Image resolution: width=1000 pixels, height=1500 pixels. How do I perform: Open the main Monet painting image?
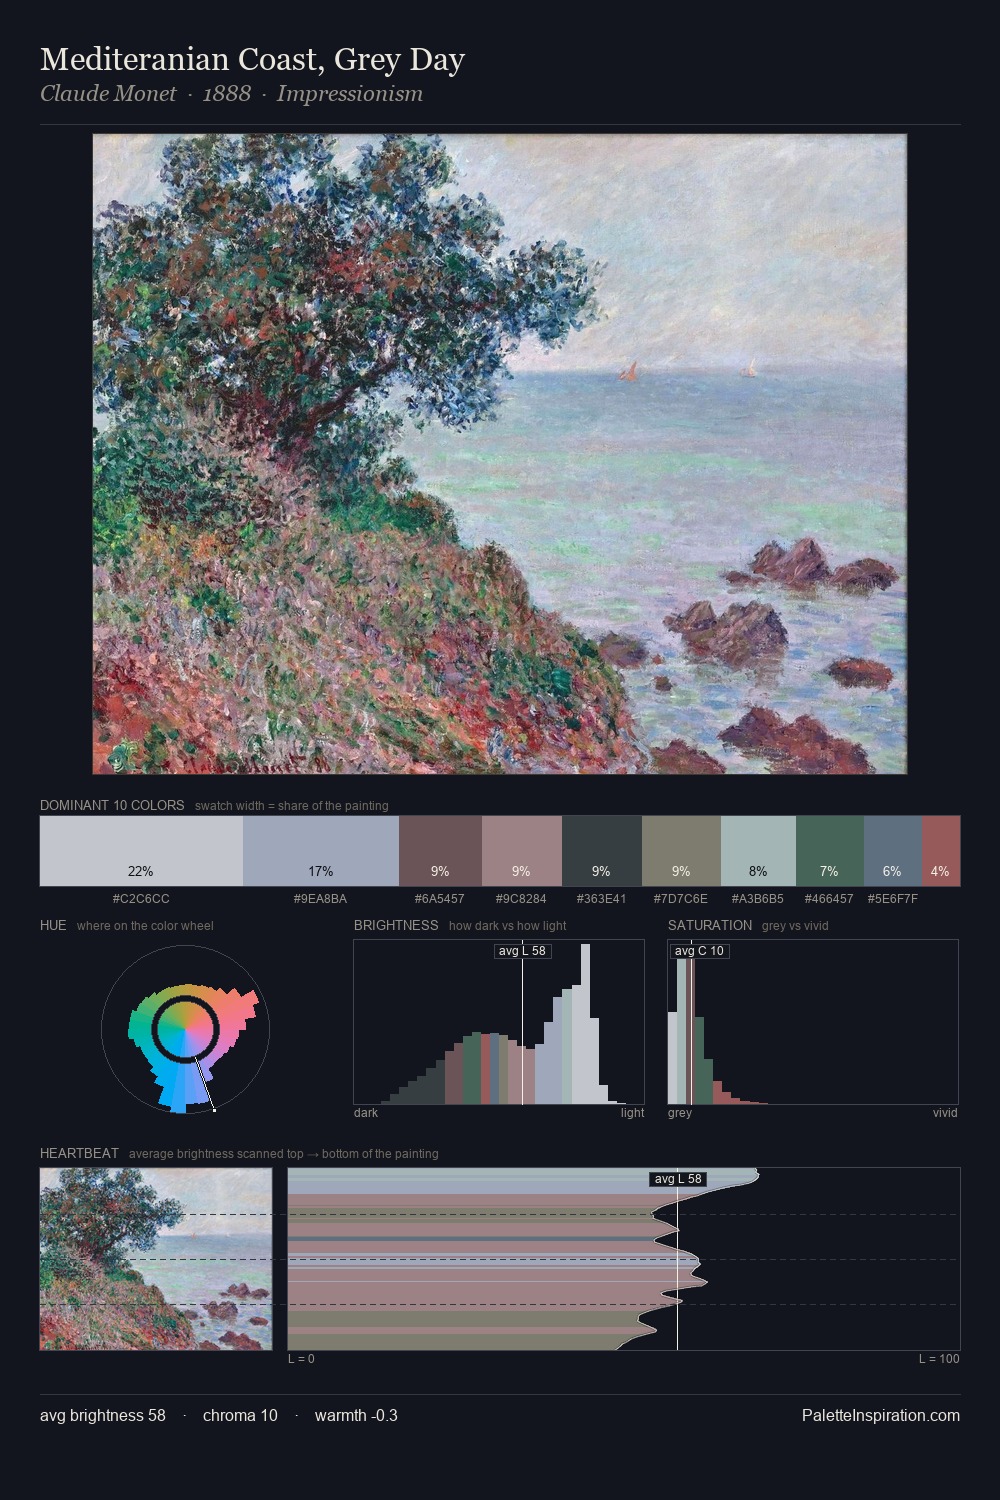pyautogui.click(x=500, y=454)
